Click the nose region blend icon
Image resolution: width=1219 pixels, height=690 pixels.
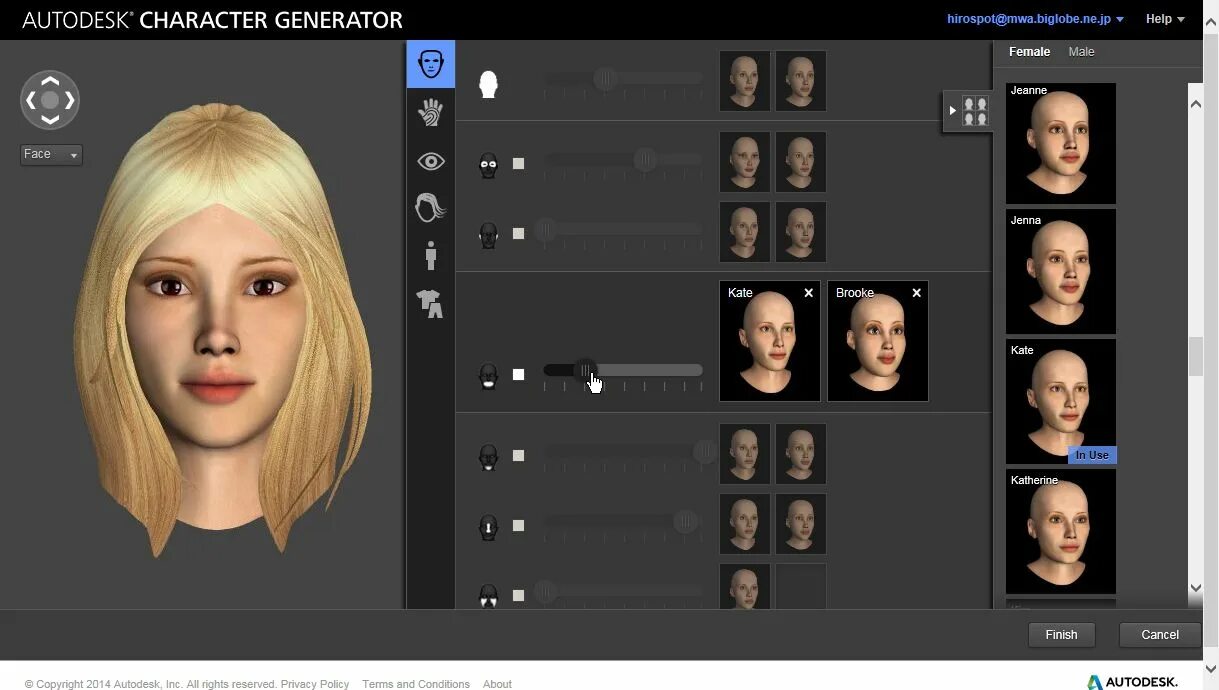pos(488,527)
